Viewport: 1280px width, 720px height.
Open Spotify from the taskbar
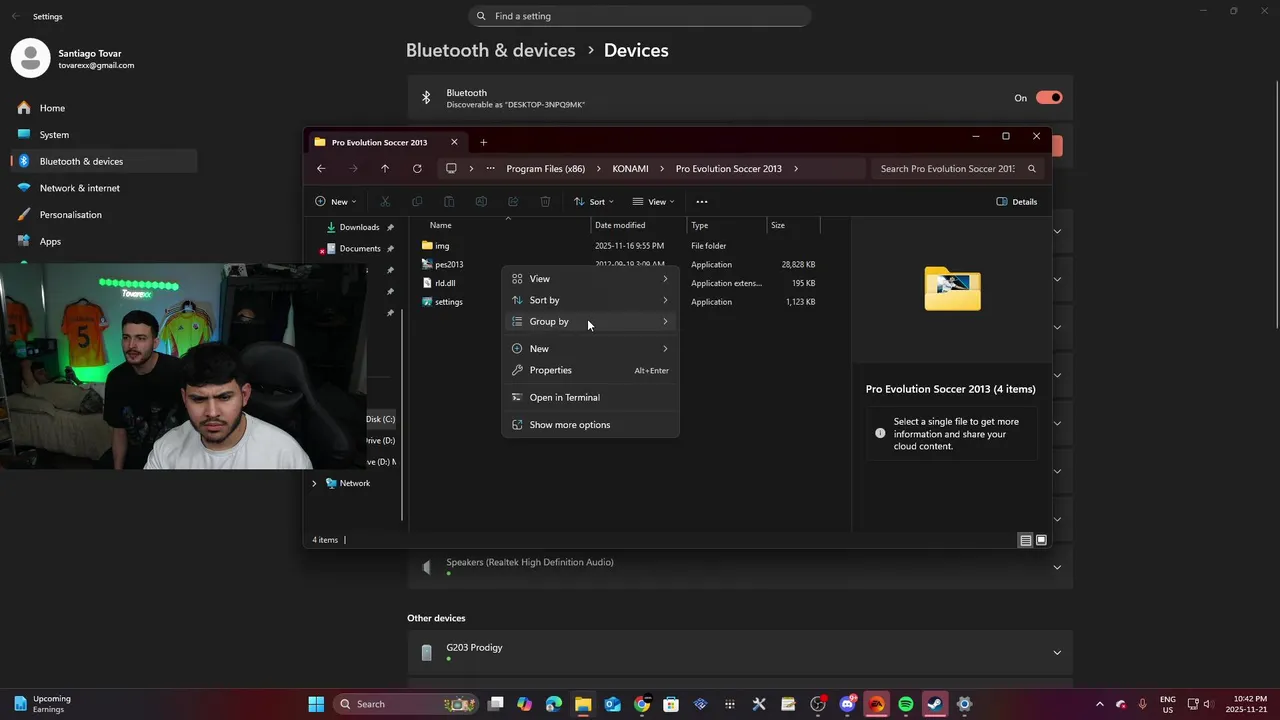906,704
